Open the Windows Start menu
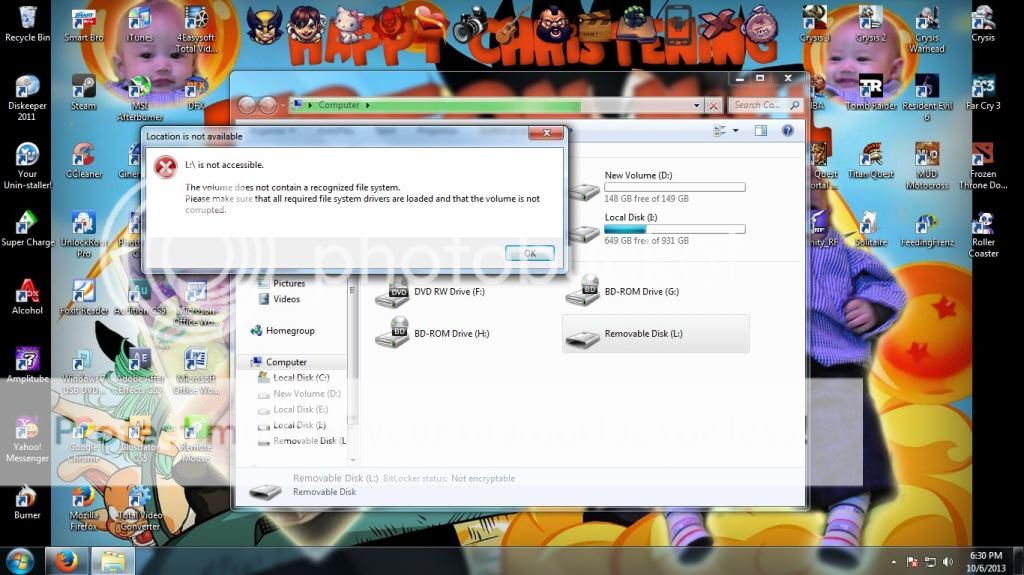The height and width of the screenshot is (575, 1024). click(20, 561)
